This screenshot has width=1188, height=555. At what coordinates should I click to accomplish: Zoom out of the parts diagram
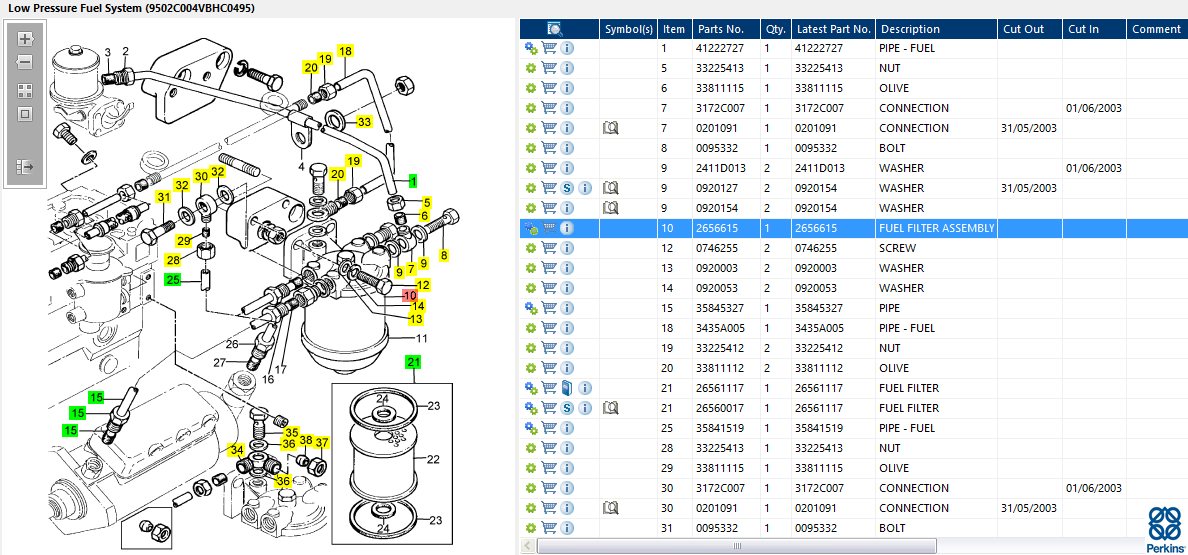(x=25, y=62)
